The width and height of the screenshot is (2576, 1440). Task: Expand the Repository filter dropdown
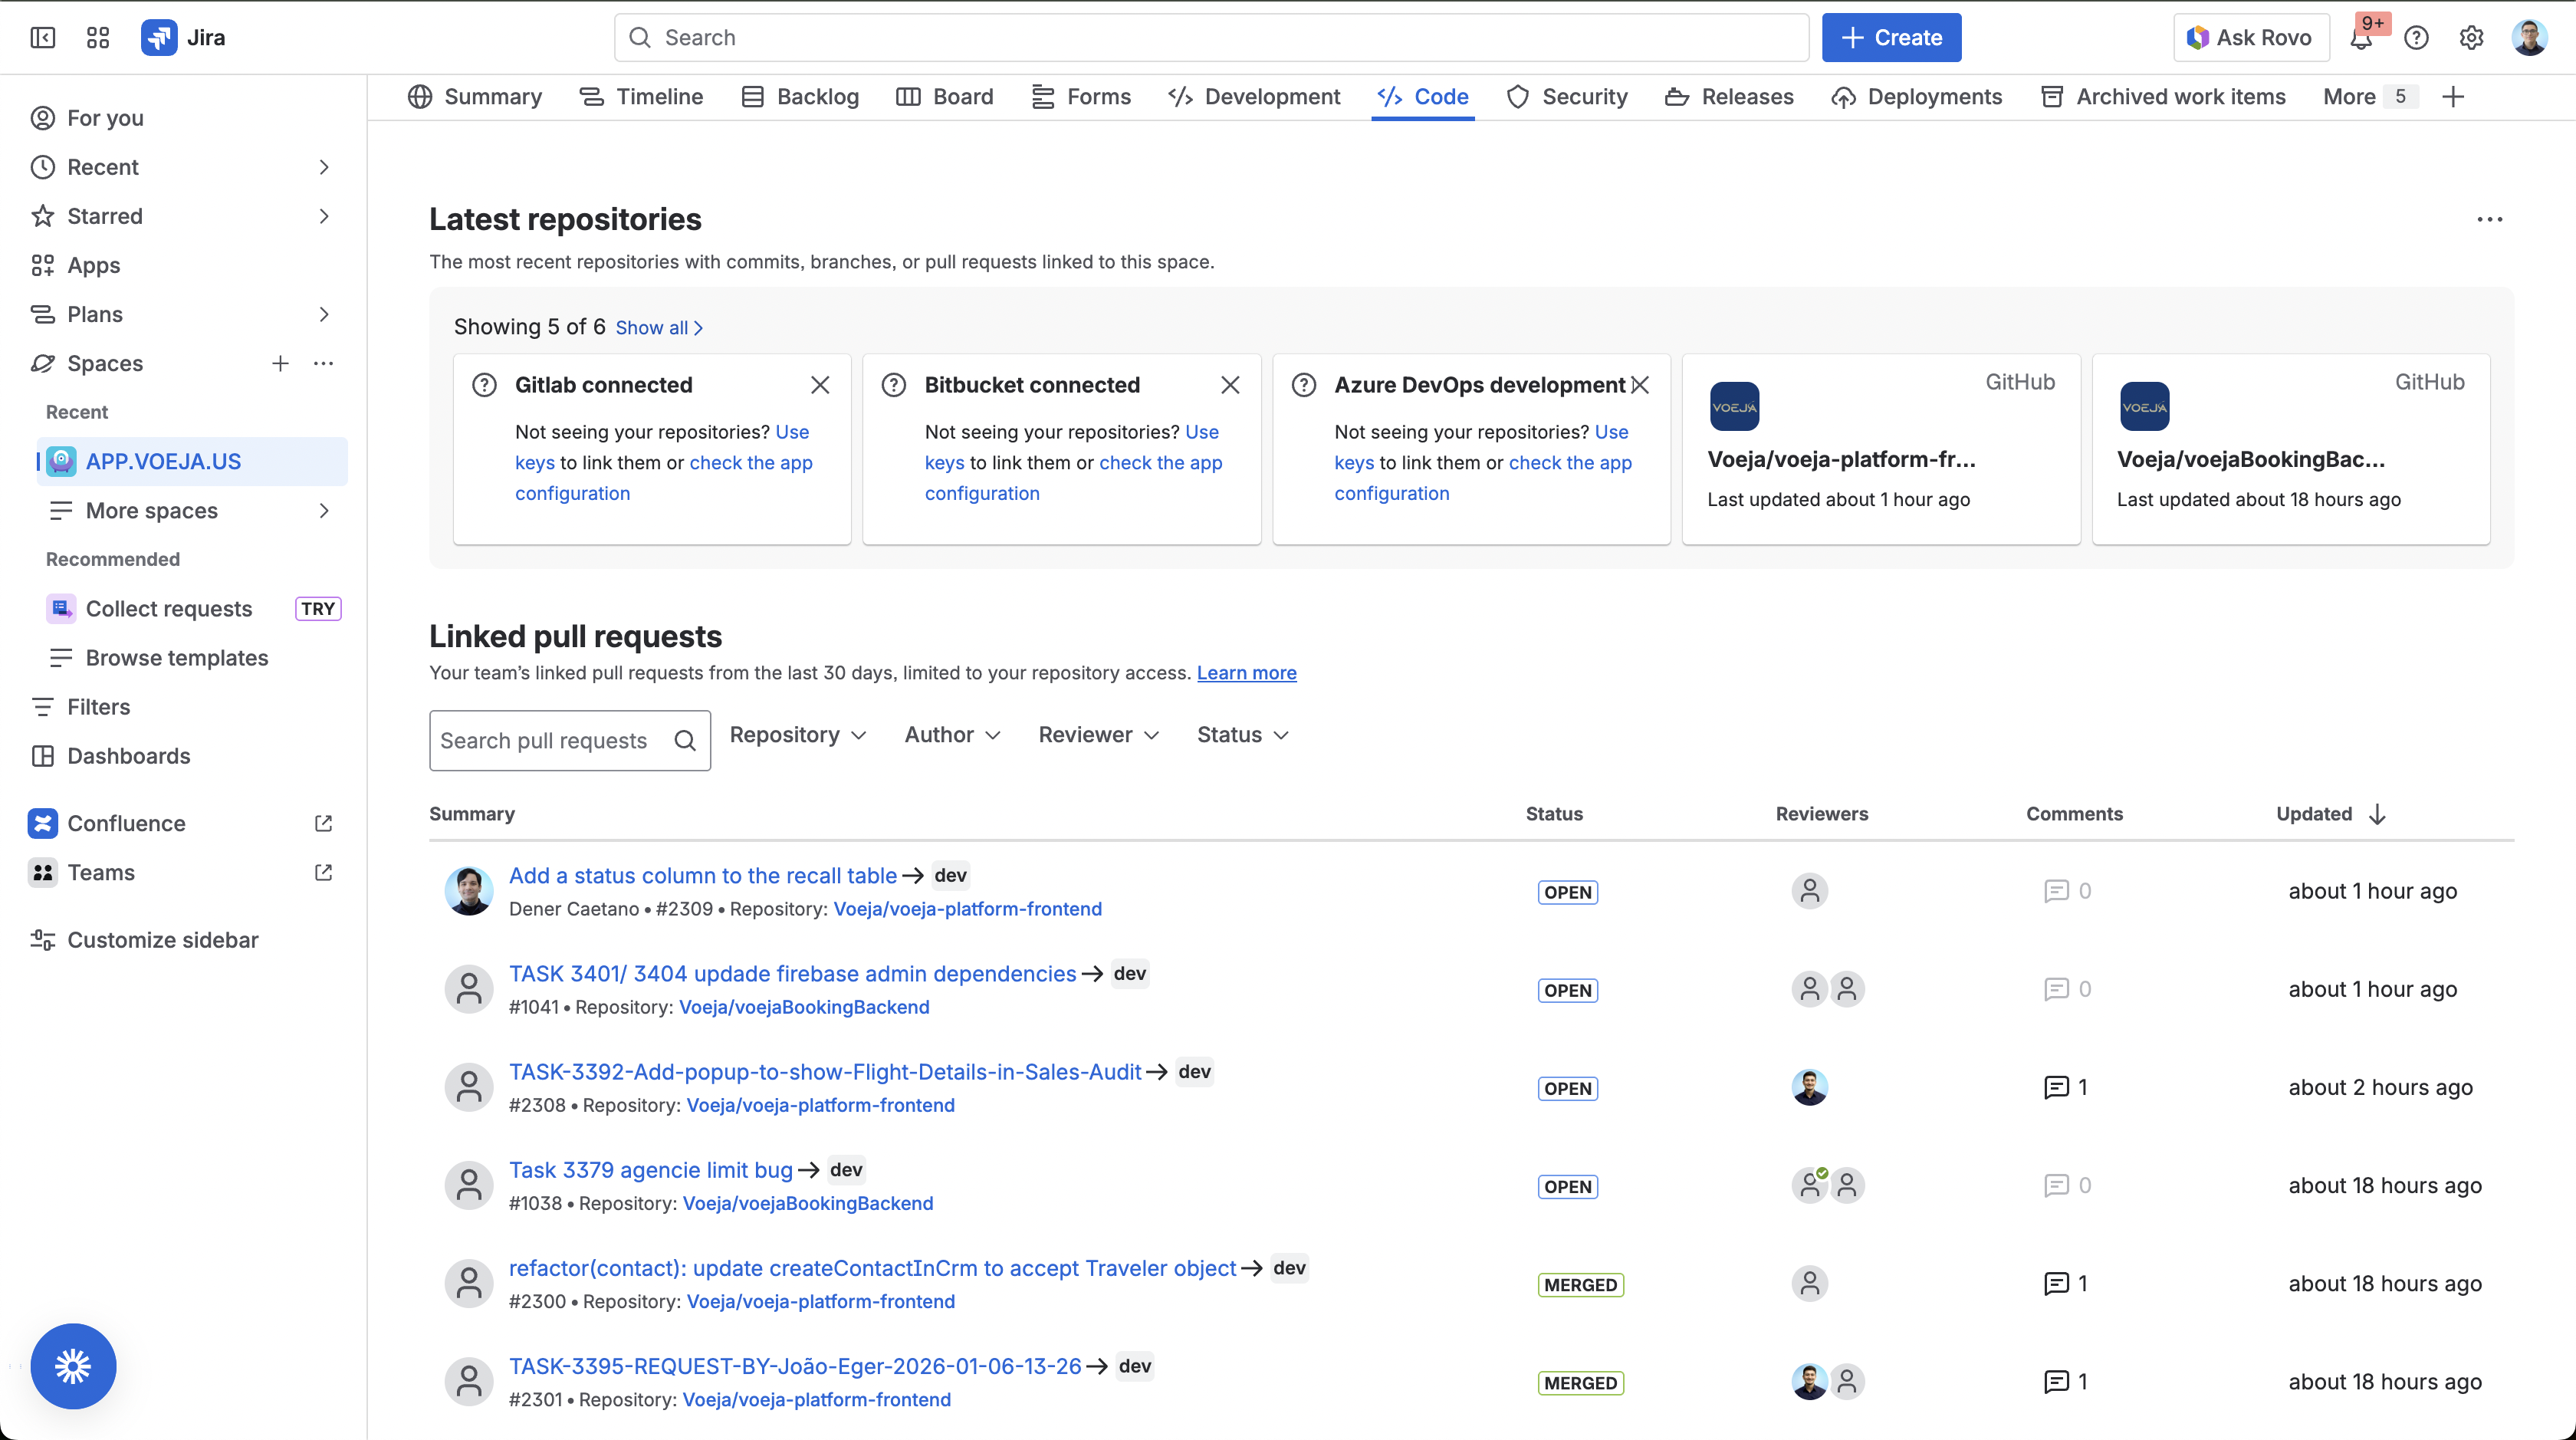(x=798, y=735)
